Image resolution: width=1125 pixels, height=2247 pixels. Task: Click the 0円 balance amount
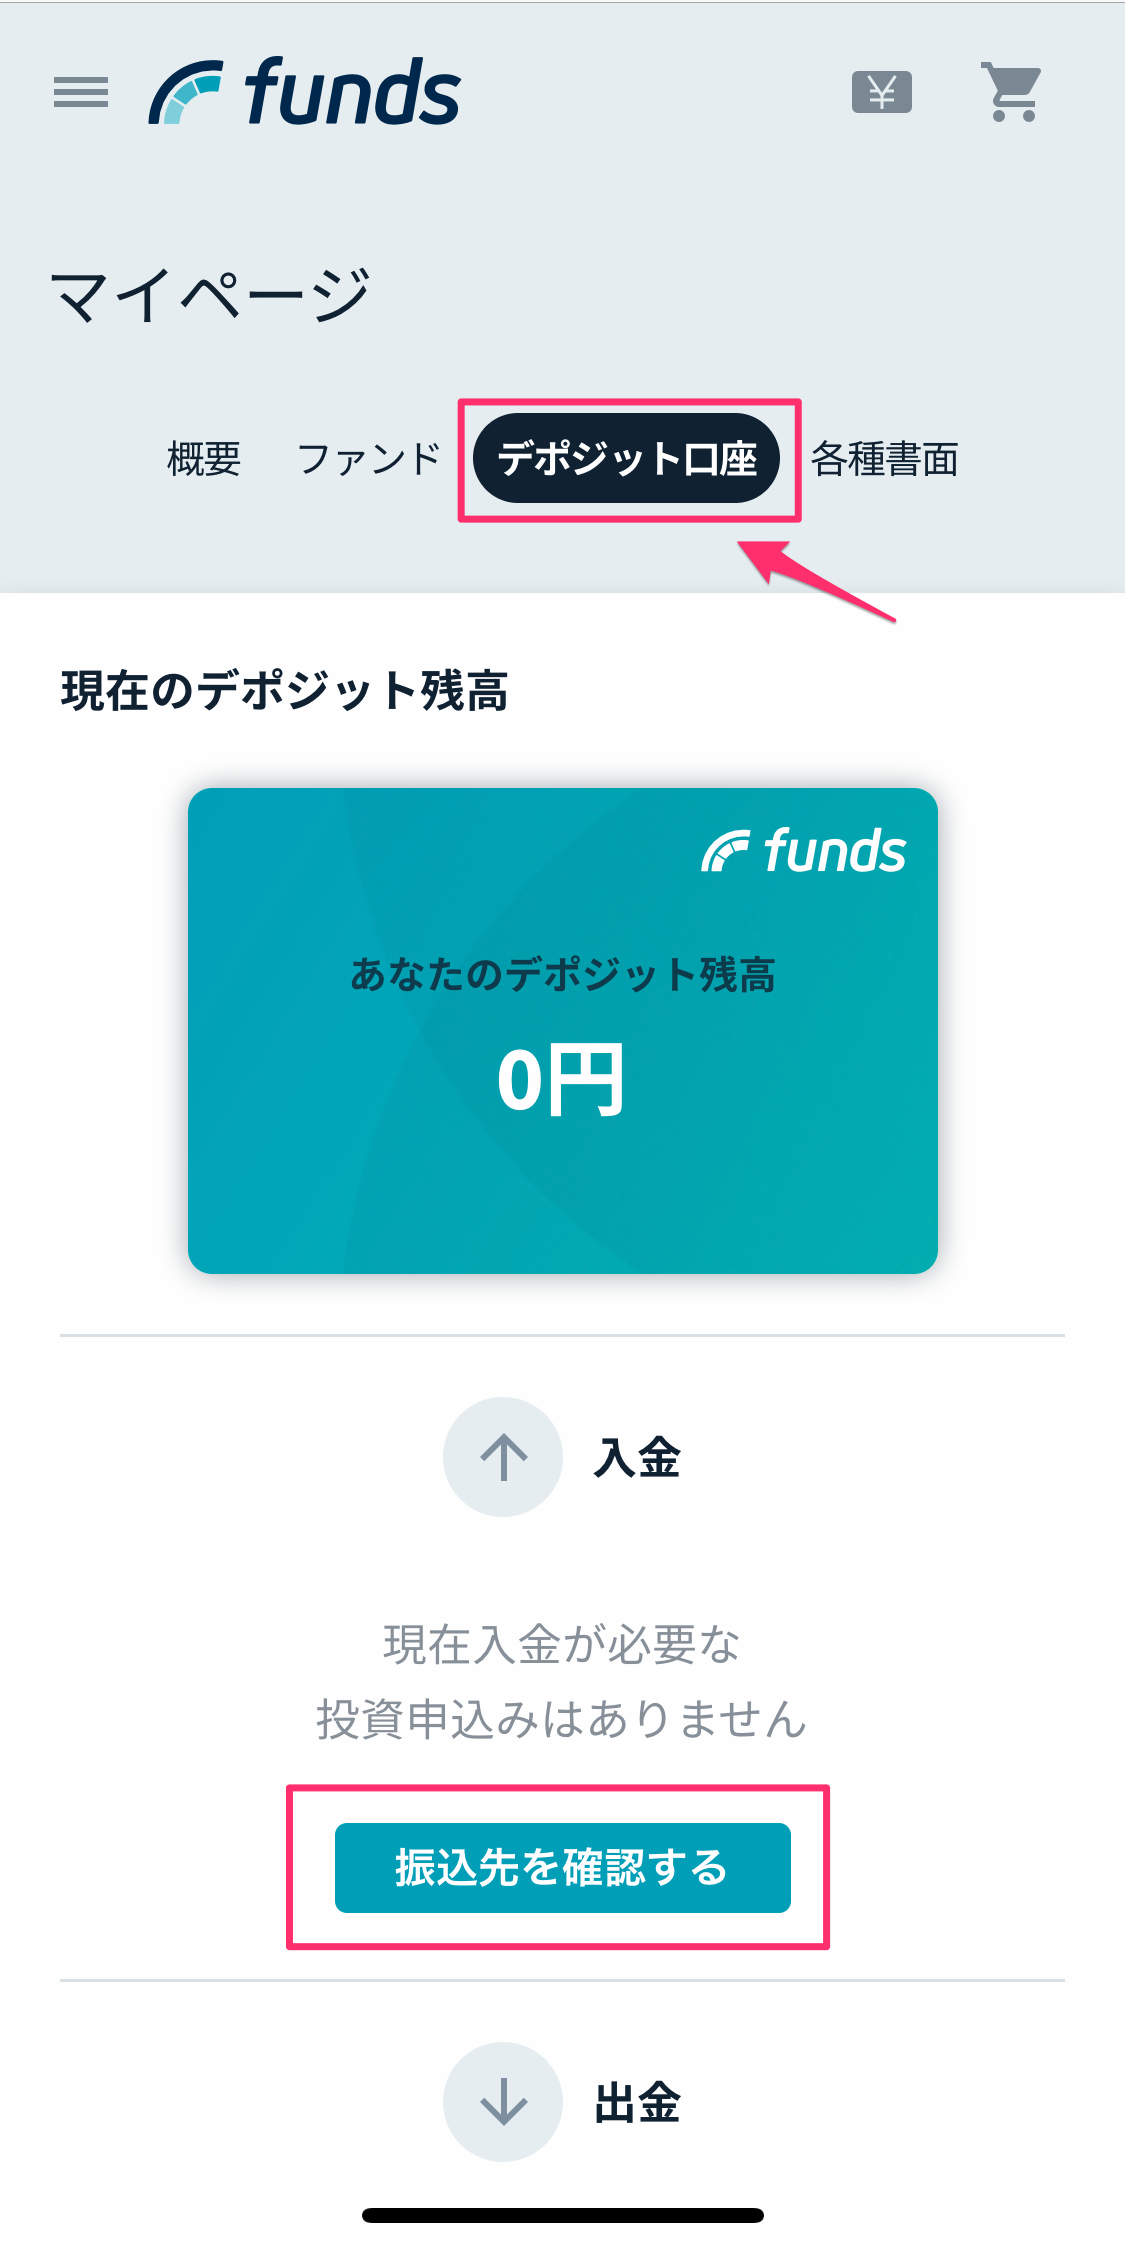[x=561, y=1080]
